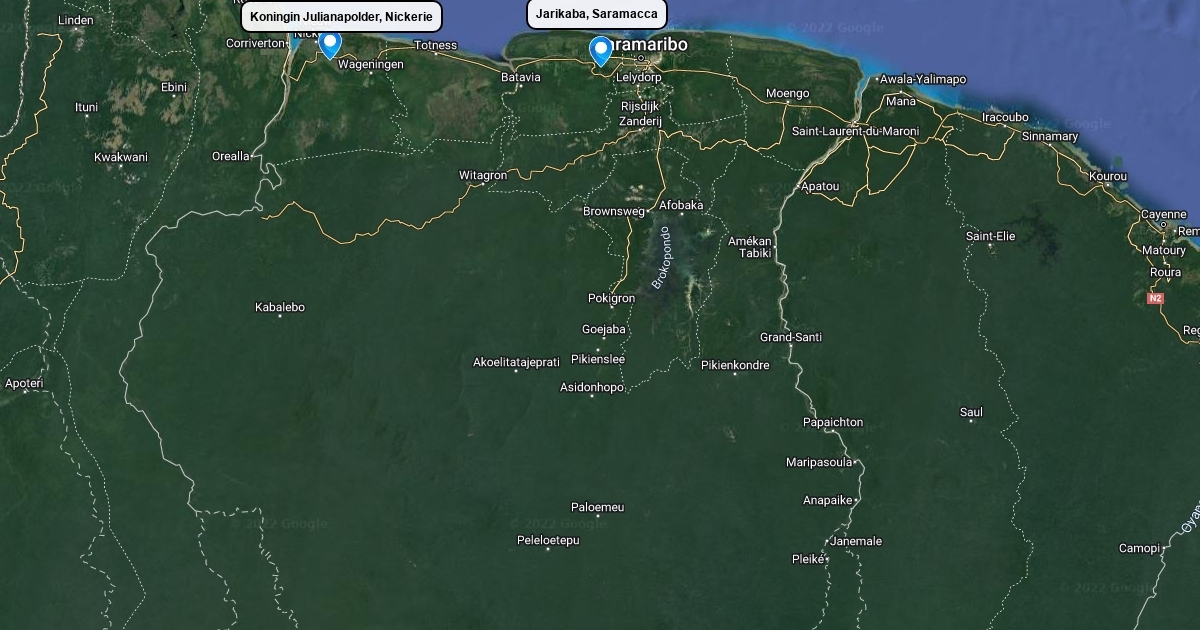This screenshot has width=1200, height=630.
Task: Select the Maripasoula label
Action: pos(819,462)
